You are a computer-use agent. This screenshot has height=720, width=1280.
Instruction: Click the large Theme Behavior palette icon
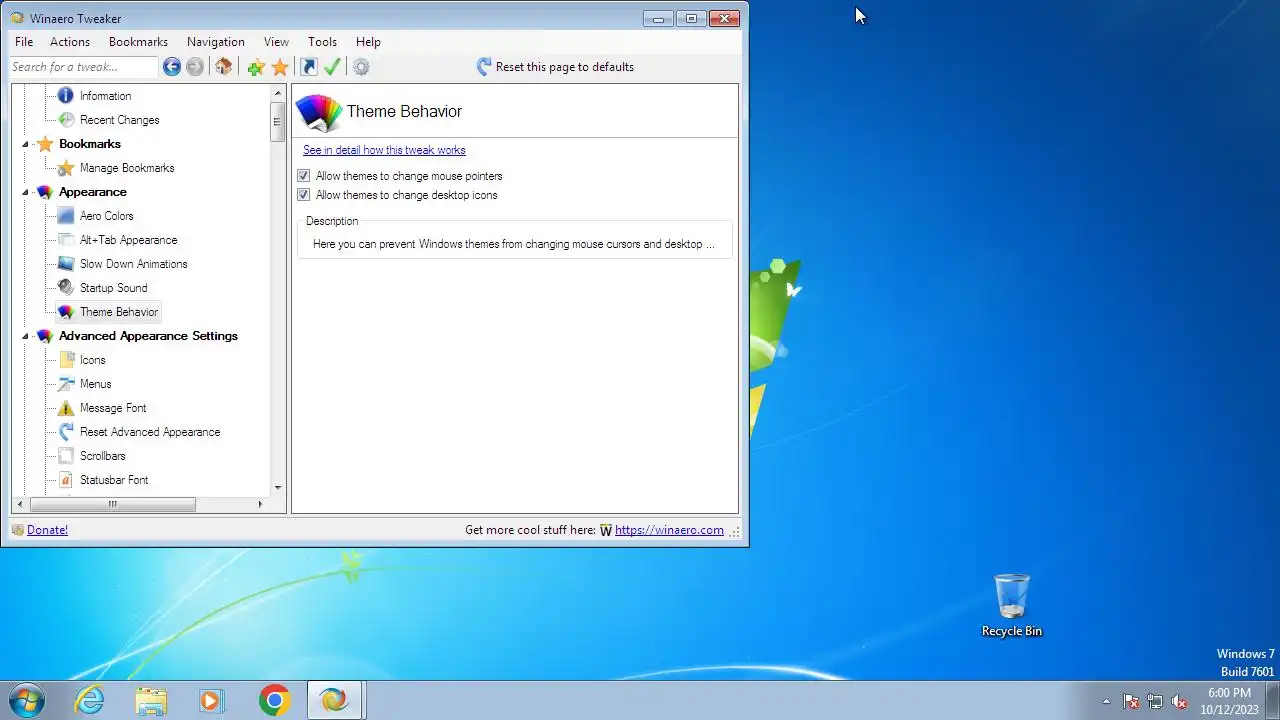[x=319, y=112]
